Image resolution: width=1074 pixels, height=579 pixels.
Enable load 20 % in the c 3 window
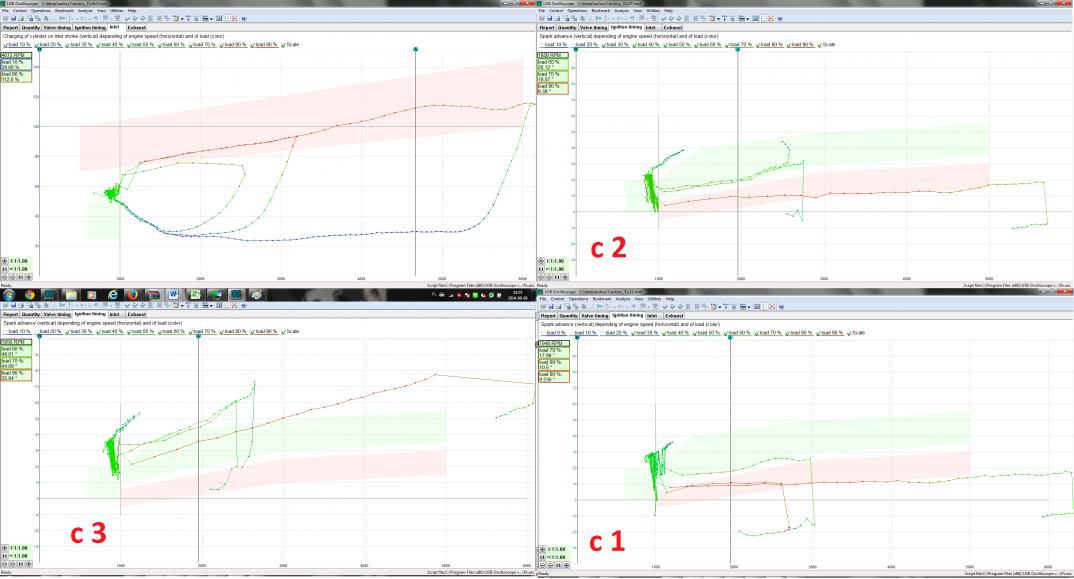pos(48,332)
